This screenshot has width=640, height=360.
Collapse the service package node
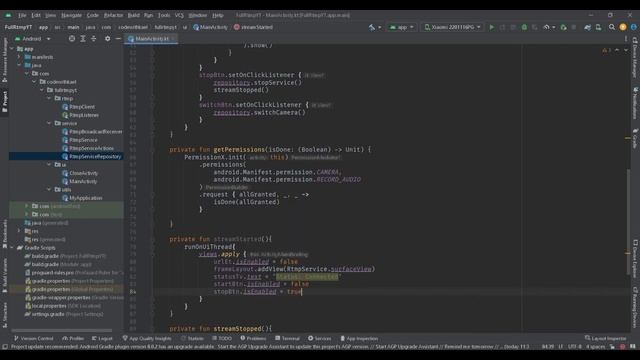49,123
